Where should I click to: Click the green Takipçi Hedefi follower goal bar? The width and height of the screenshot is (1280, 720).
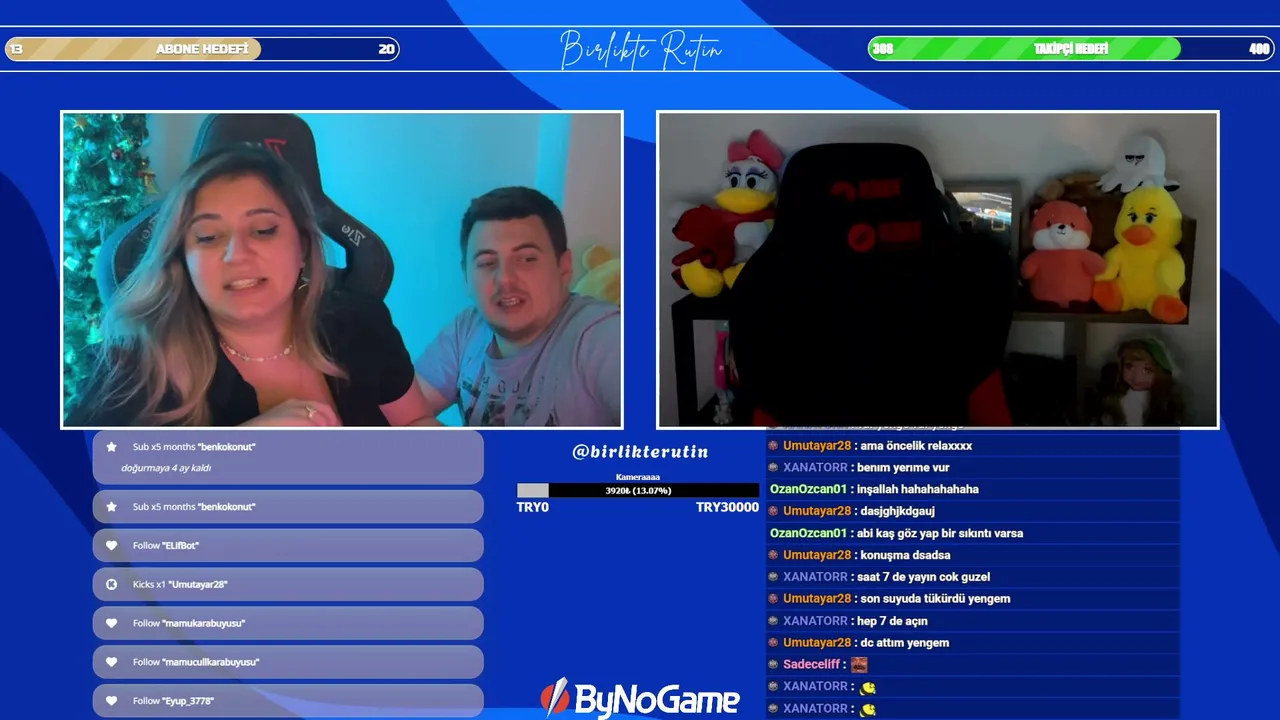(1071, 49)
